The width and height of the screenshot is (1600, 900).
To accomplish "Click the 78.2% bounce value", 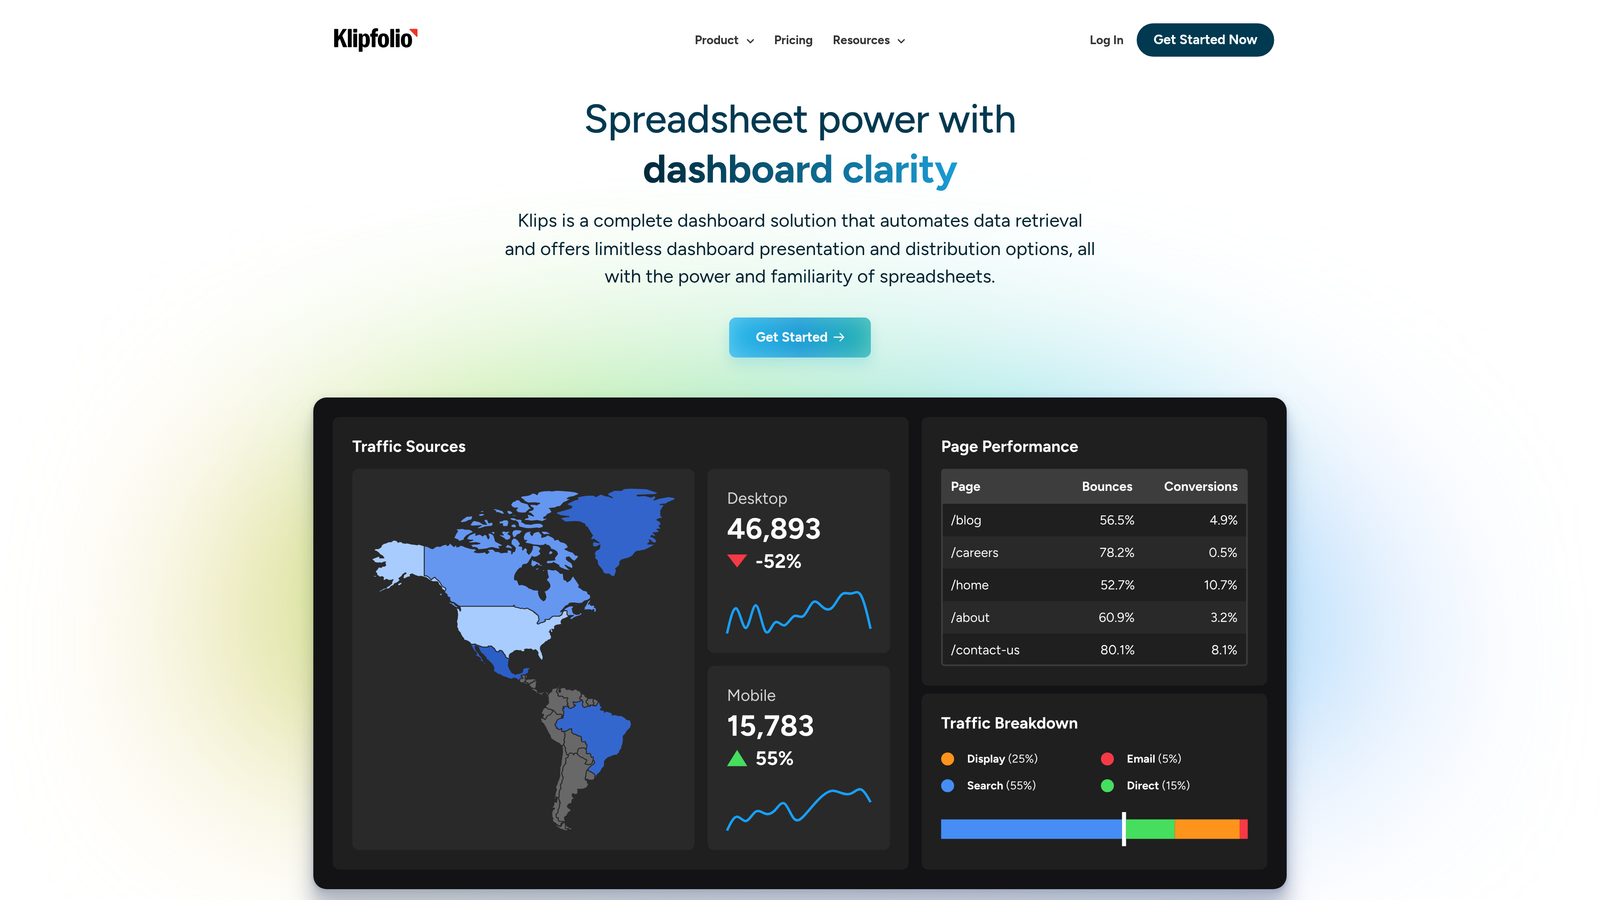I will pyautogui.click(x=1117, y=553).
